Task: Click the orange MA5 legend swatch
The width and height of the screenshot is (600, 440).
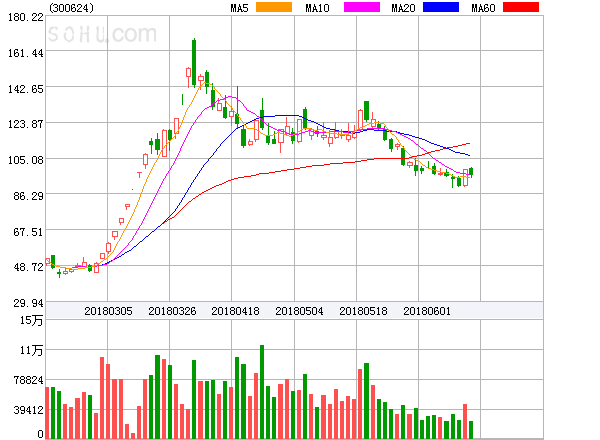Action: click(274, 7)
